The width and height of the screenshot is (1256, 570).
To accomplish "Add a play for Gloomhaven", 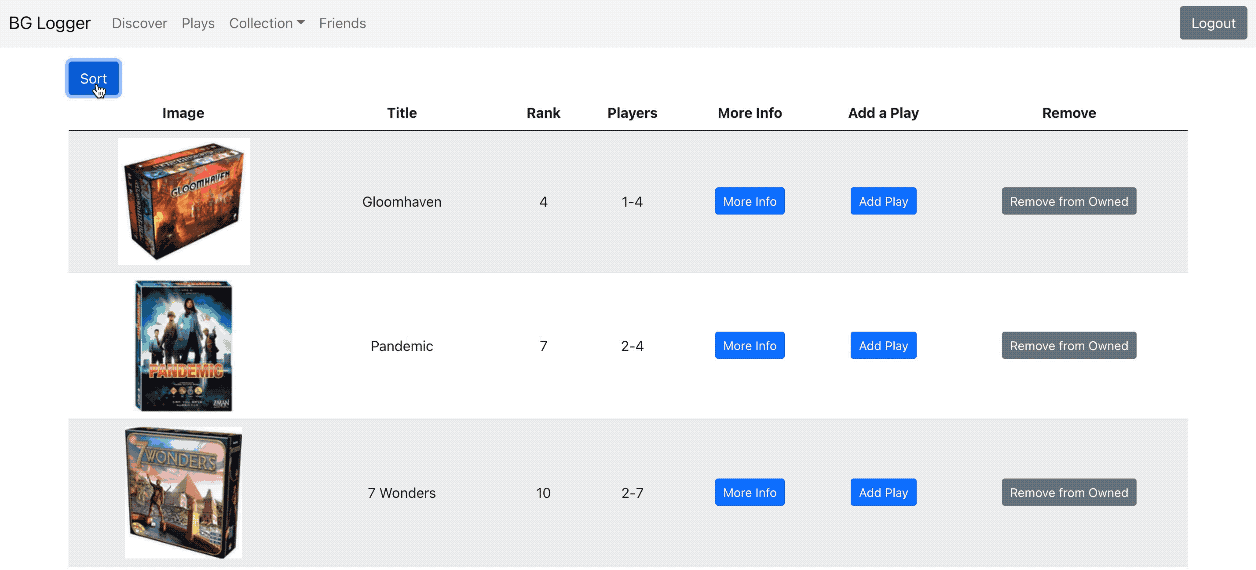I will click(883, 201).
